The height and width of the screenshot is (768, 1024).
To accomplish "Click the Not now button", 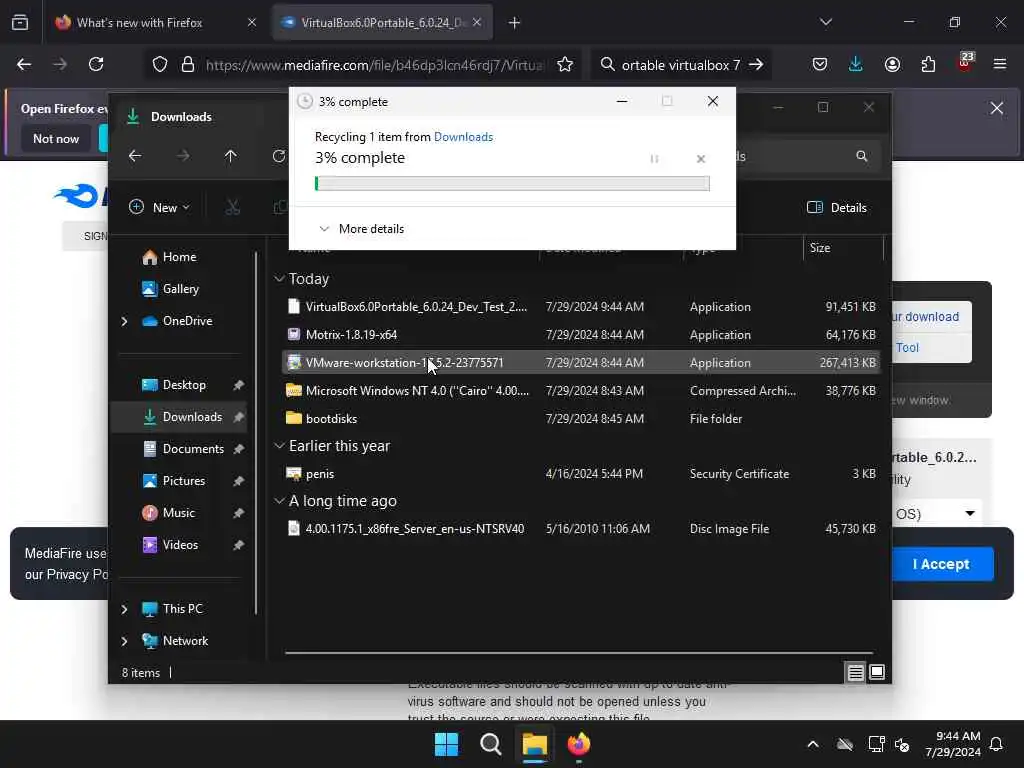I will pos(56,138).
